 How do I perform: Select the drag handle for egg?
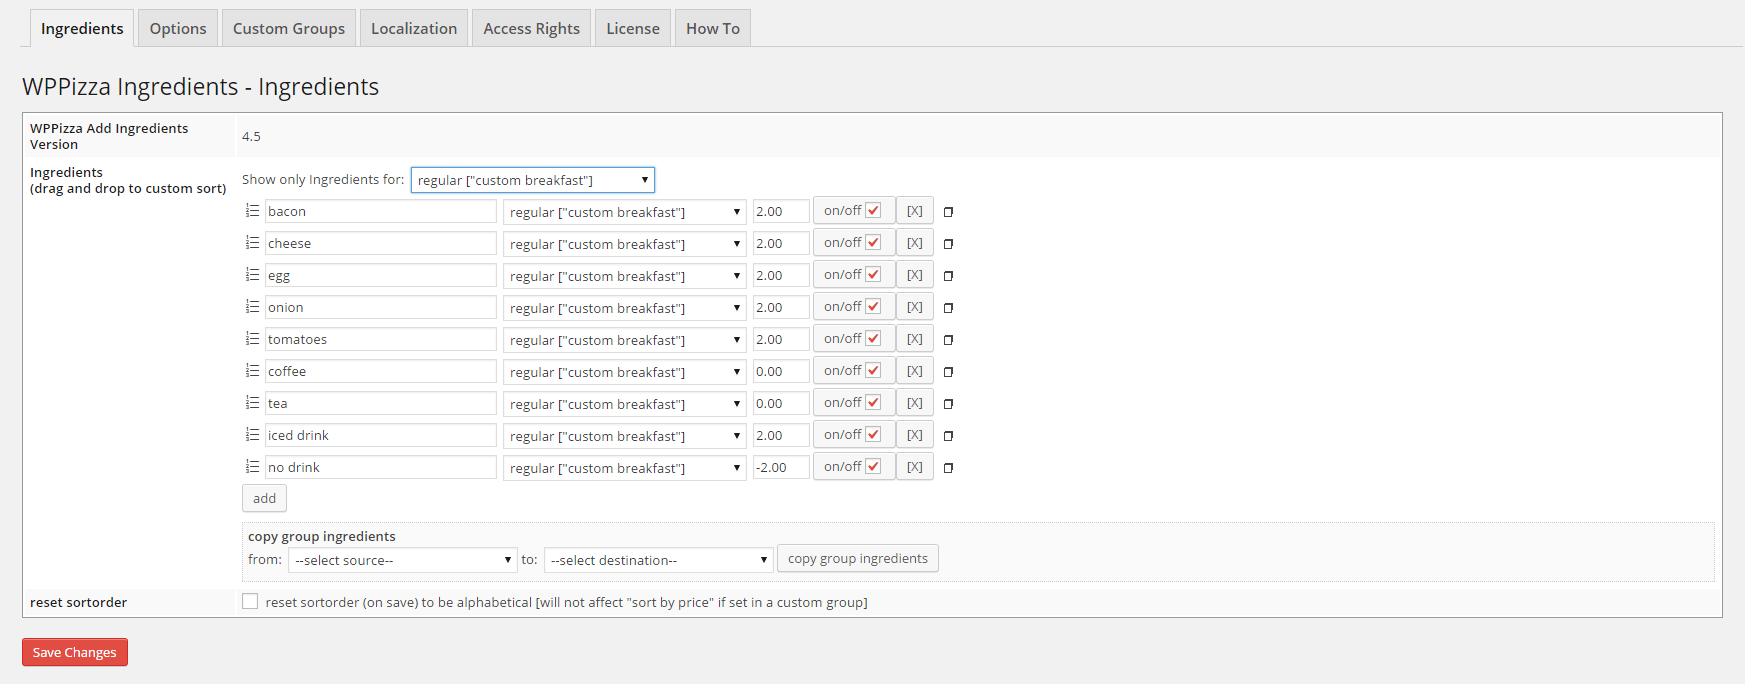pyautogui.click(x=252, y=275)
